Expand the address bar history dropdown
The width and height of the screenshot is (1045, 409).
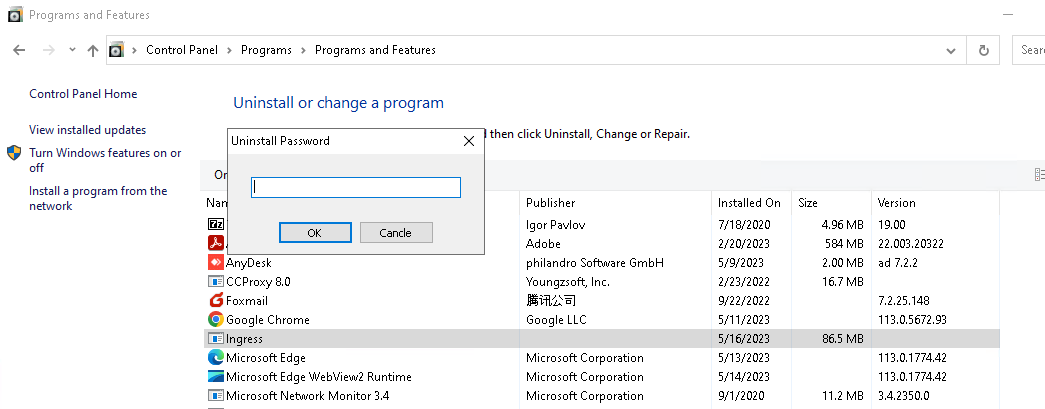pyautogui.click(x=950, y=50)
